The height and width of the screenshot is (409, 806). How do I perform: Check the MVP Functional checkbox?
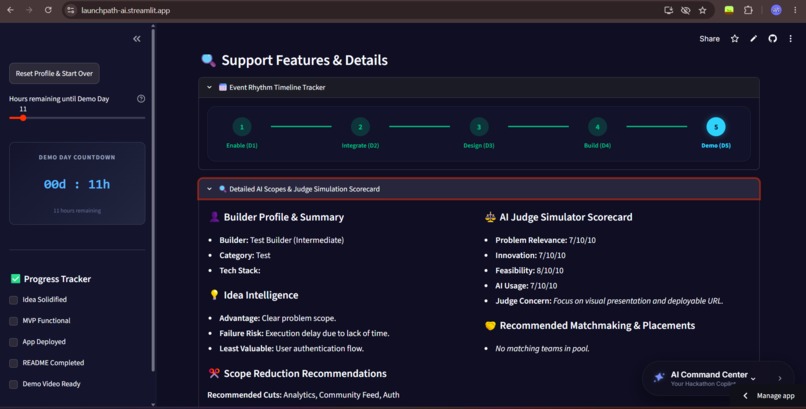(14, 321)
